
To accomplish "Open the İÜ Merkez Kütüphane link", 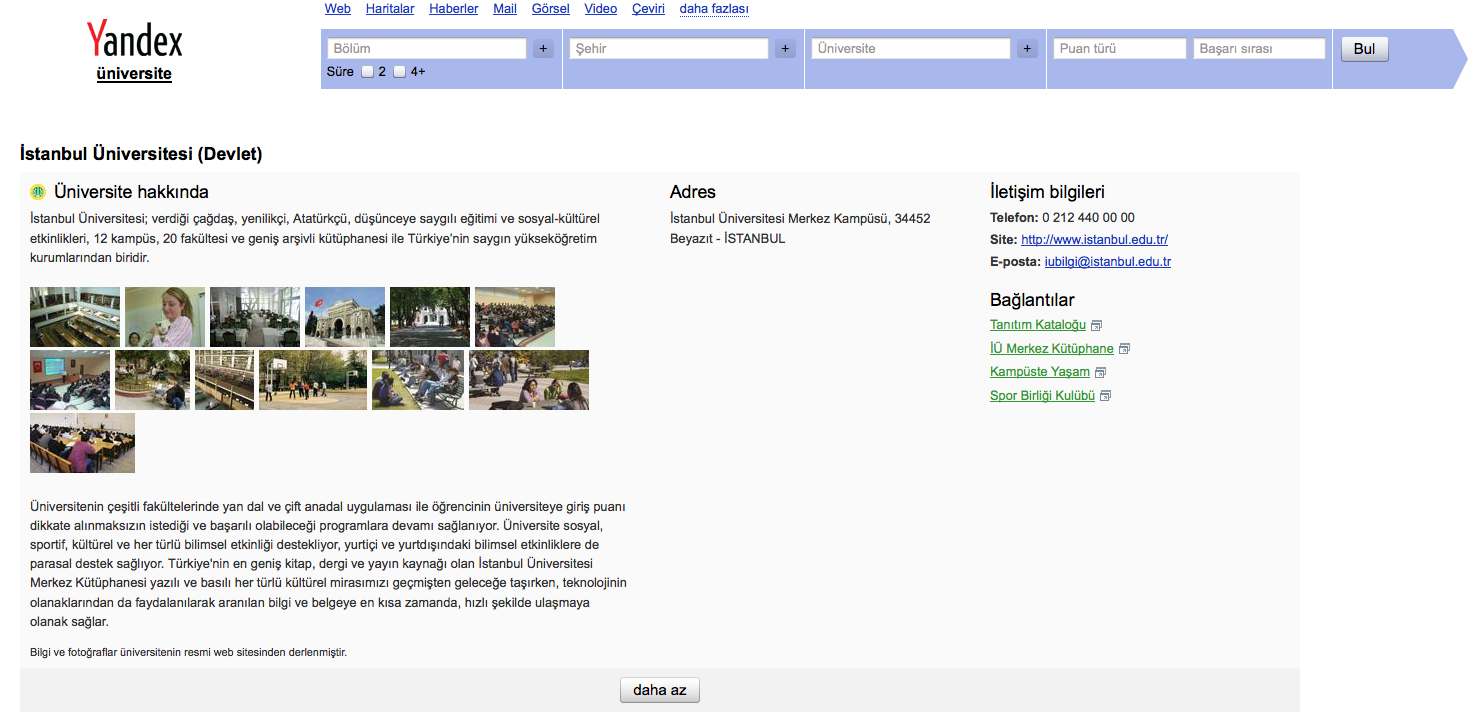I will click(x=1052, y=349).
